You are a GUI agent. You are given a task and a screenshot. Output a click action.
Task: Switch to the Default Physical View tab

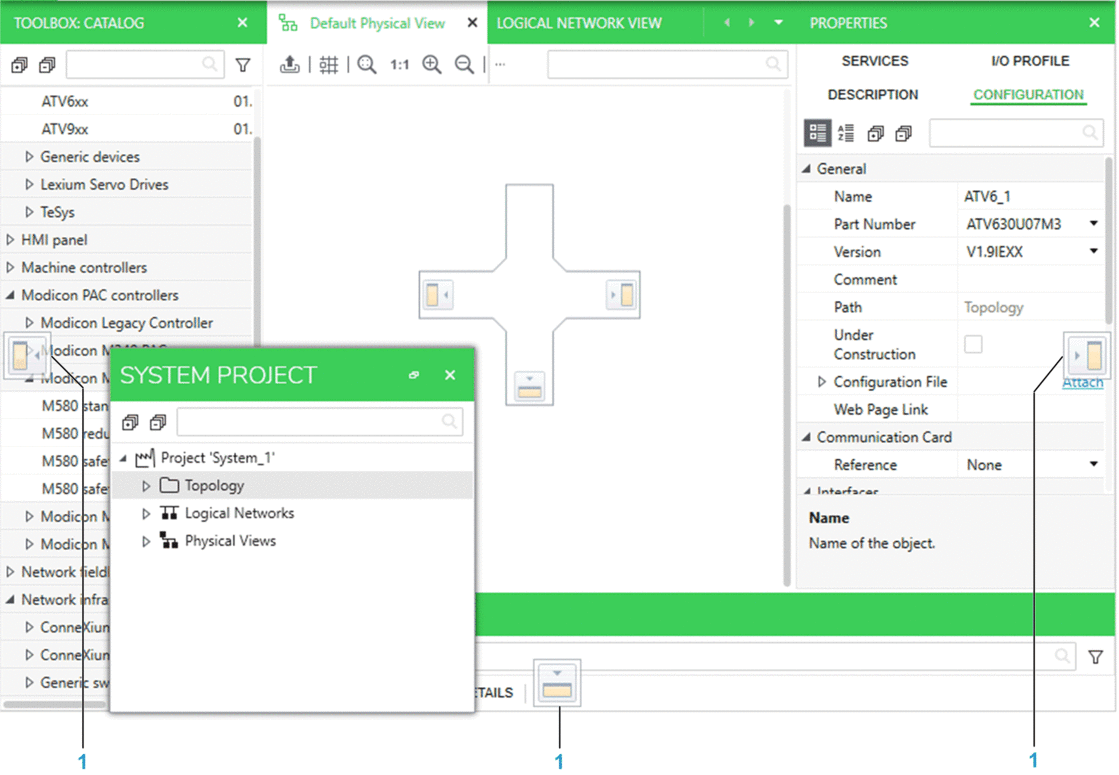coord(377,23)
